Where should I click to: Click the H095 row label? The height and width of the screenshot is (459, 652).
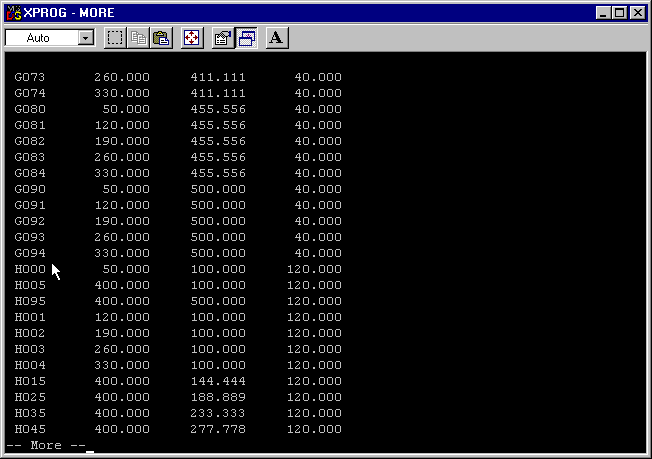[30, 301]
